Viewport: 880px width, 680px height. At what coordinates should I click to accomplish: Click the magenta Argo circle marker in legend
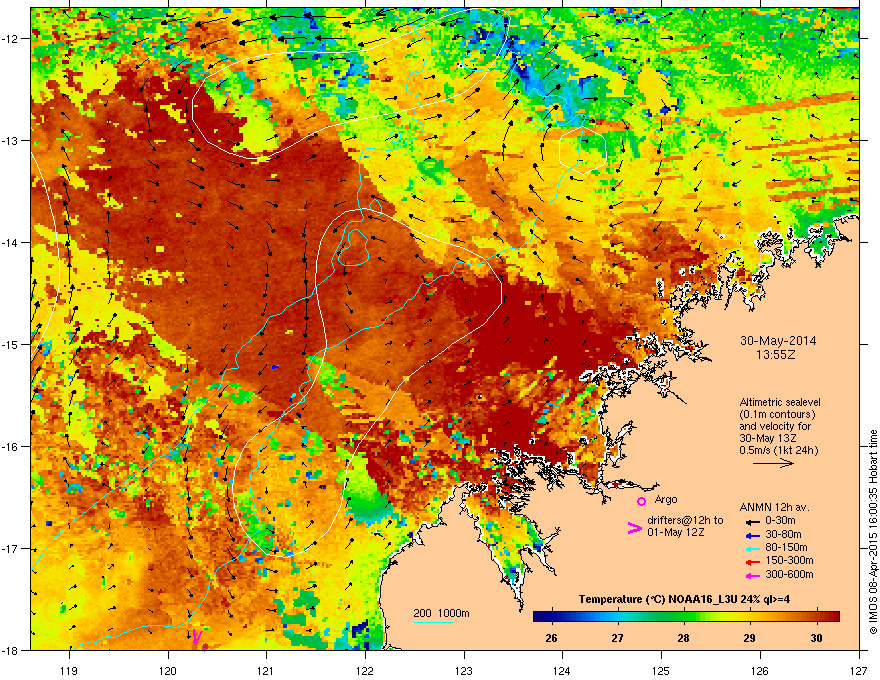coord(641,501)
